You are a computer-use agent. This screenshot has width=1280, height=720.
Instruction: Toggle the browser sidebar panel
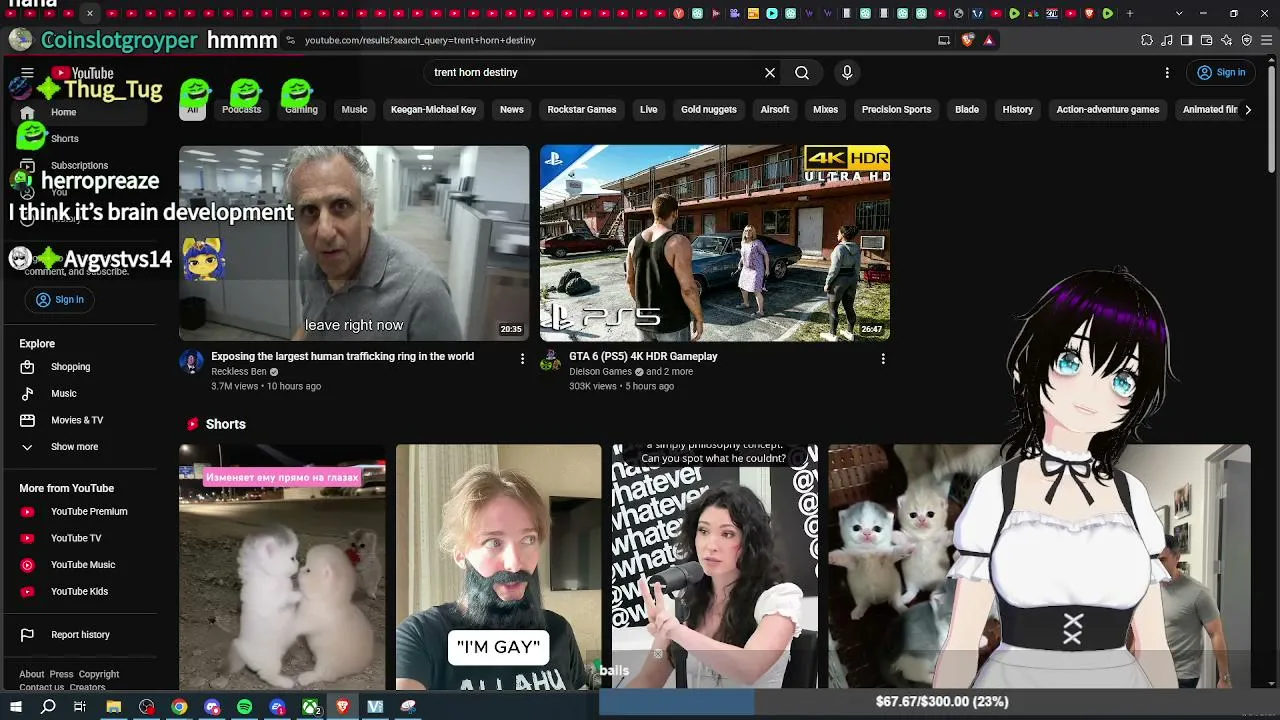tap(1187, 40)
